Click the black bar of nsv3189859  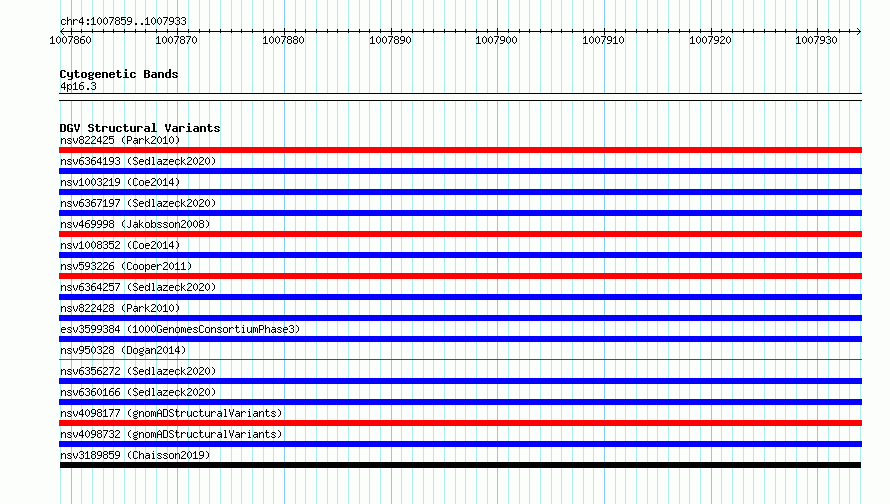point(460,465)
